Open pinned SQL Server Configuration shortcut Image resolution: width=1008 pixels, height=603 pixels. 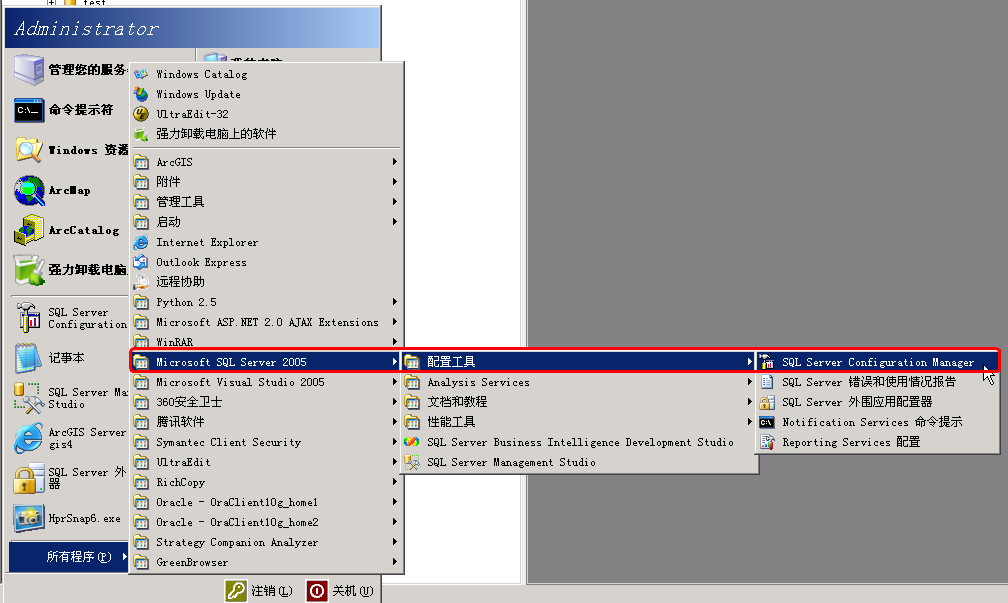(70, 318)
